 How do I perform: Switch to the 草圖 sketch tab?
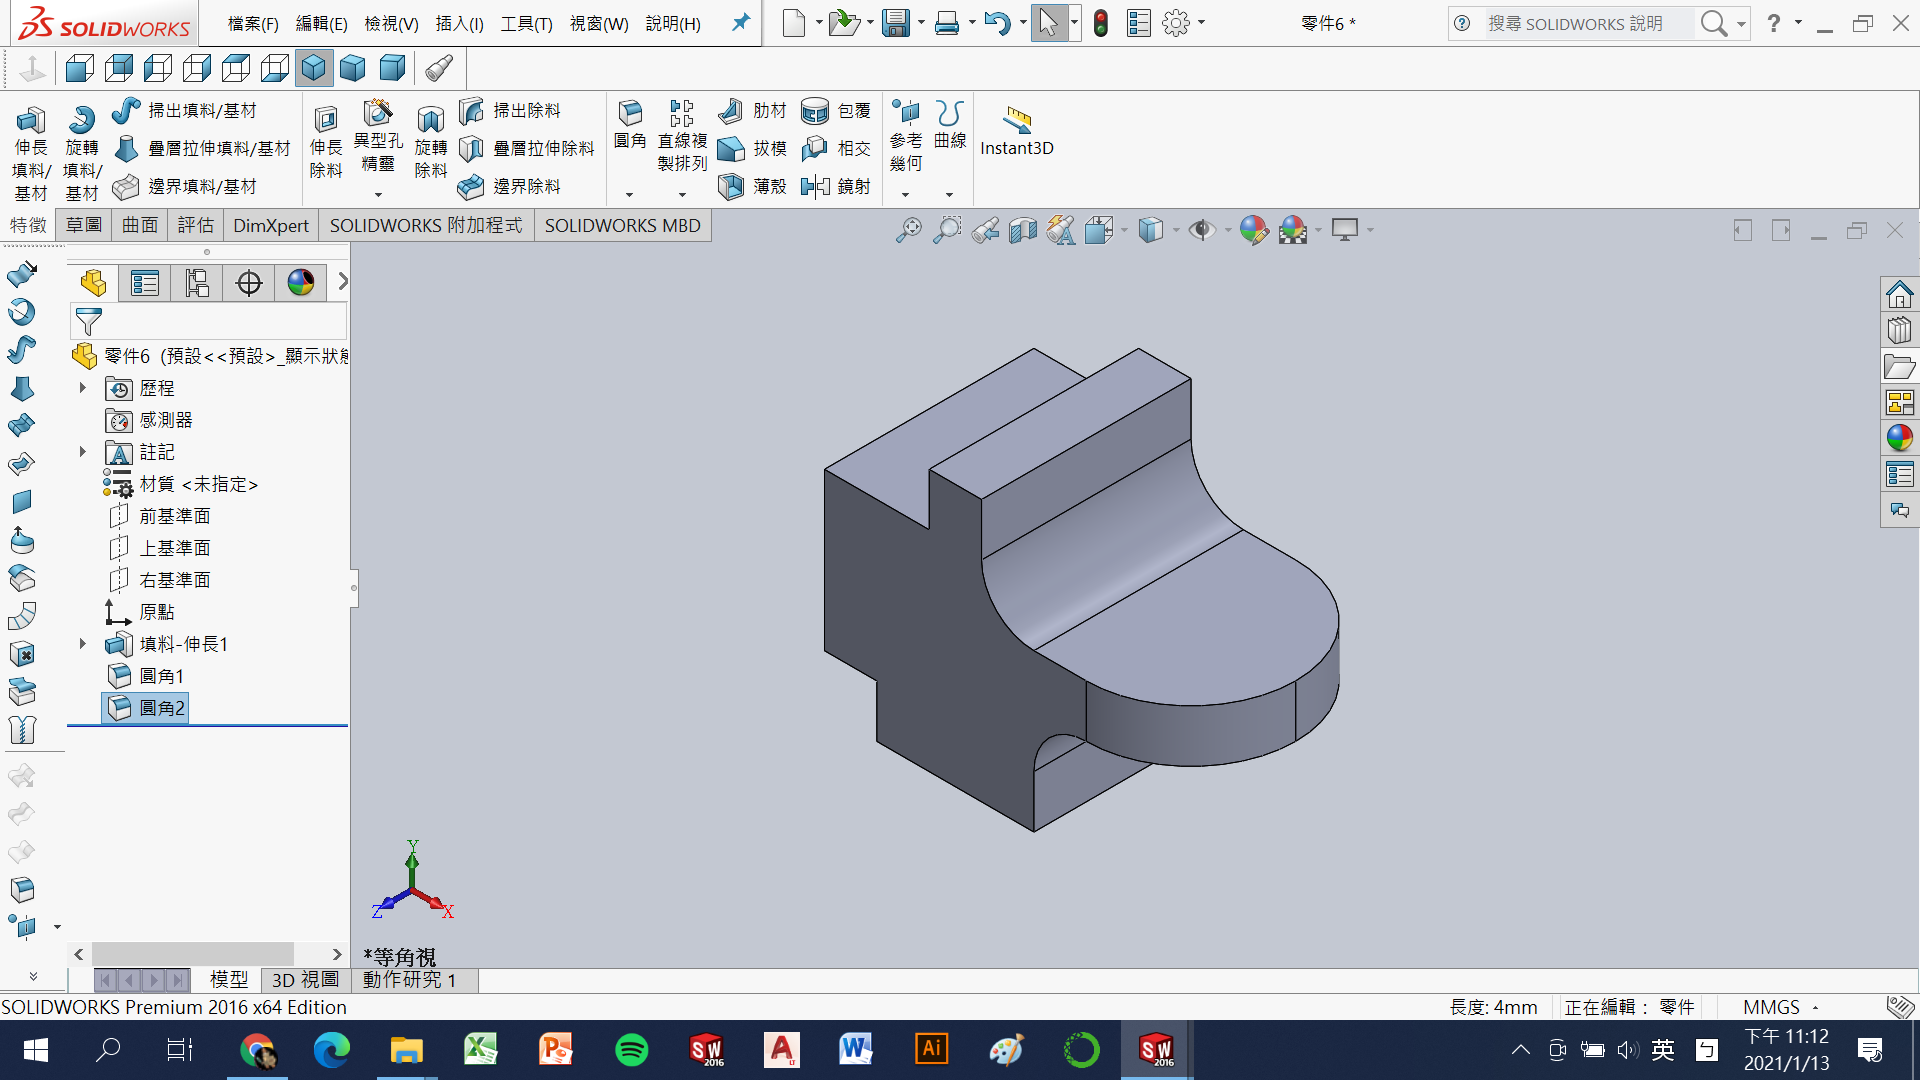[84, 226]
